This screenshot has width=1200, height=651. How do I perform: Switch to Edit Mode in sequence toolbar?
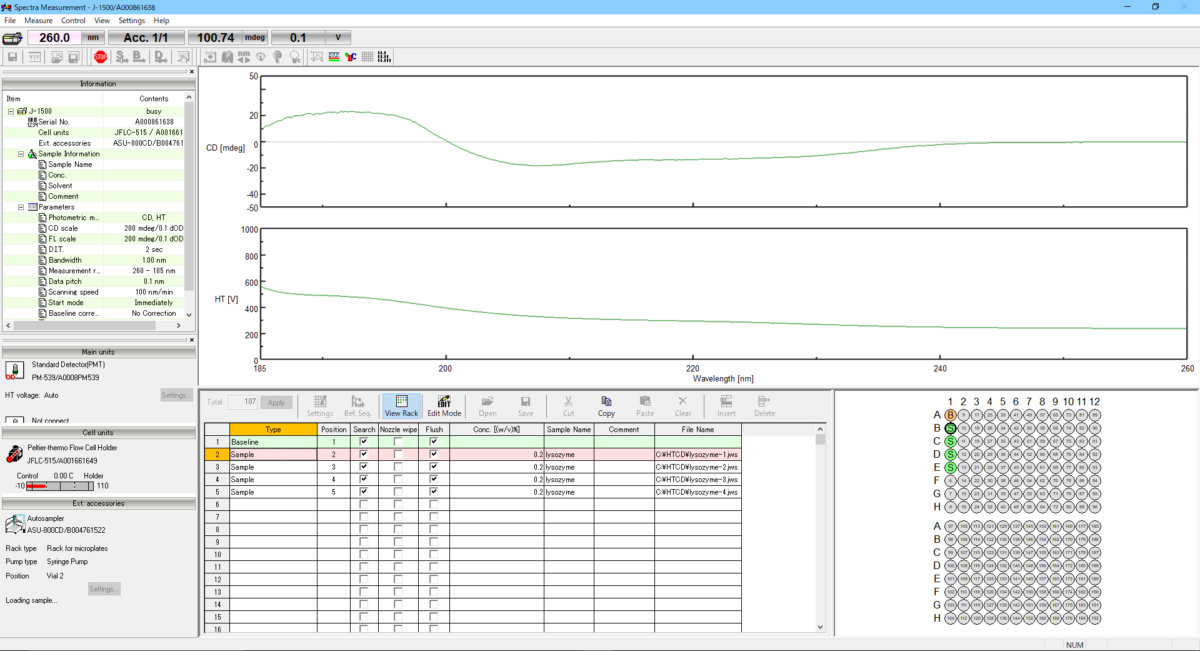444,406
